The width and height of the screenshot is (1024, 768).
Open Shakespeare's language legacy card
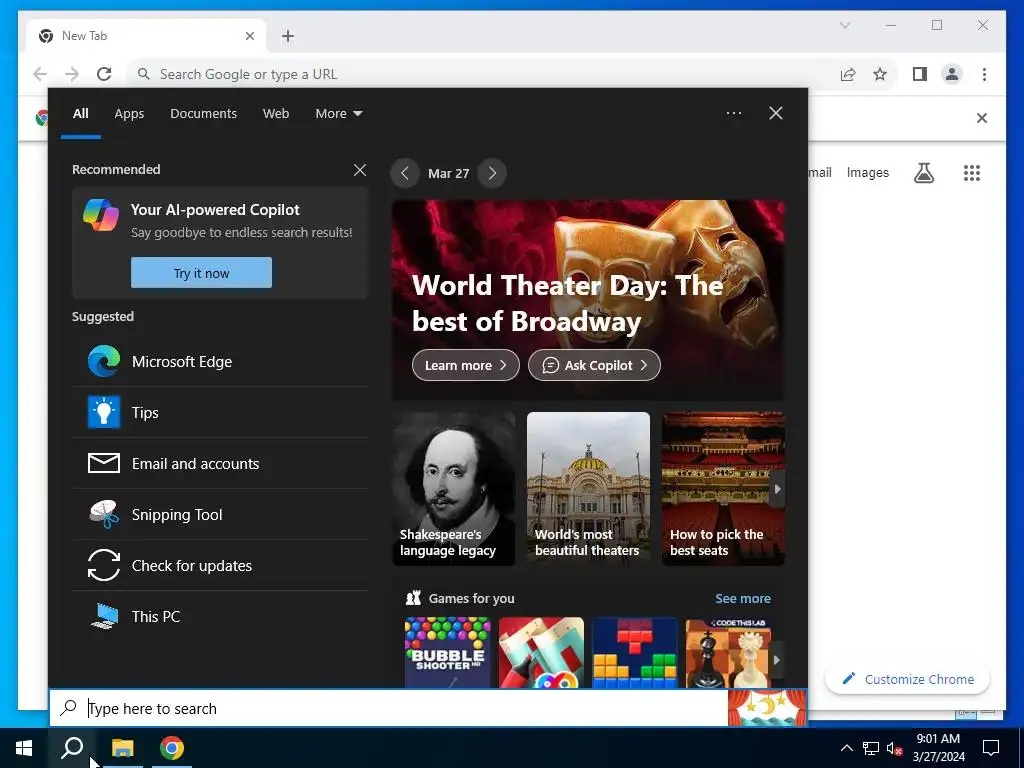454,488
